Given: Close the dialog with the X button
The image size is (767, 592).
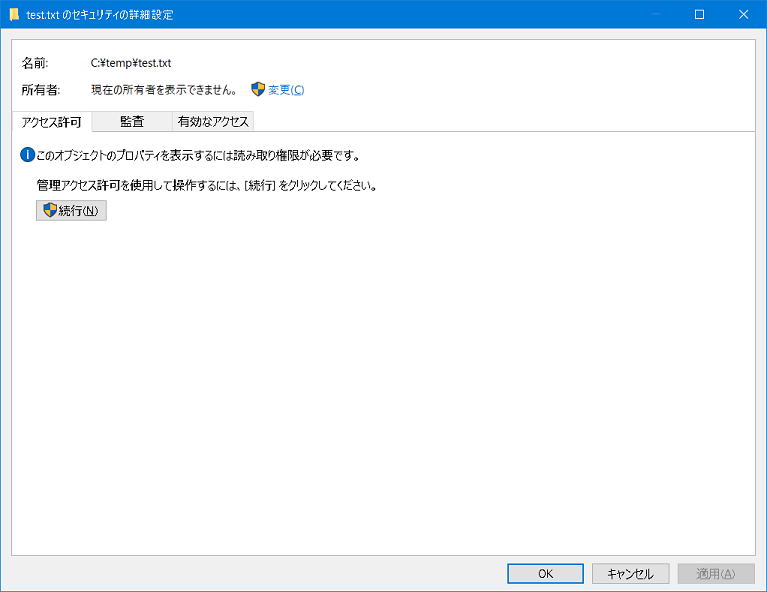Looking at the screenshot, I should point(744,14).
